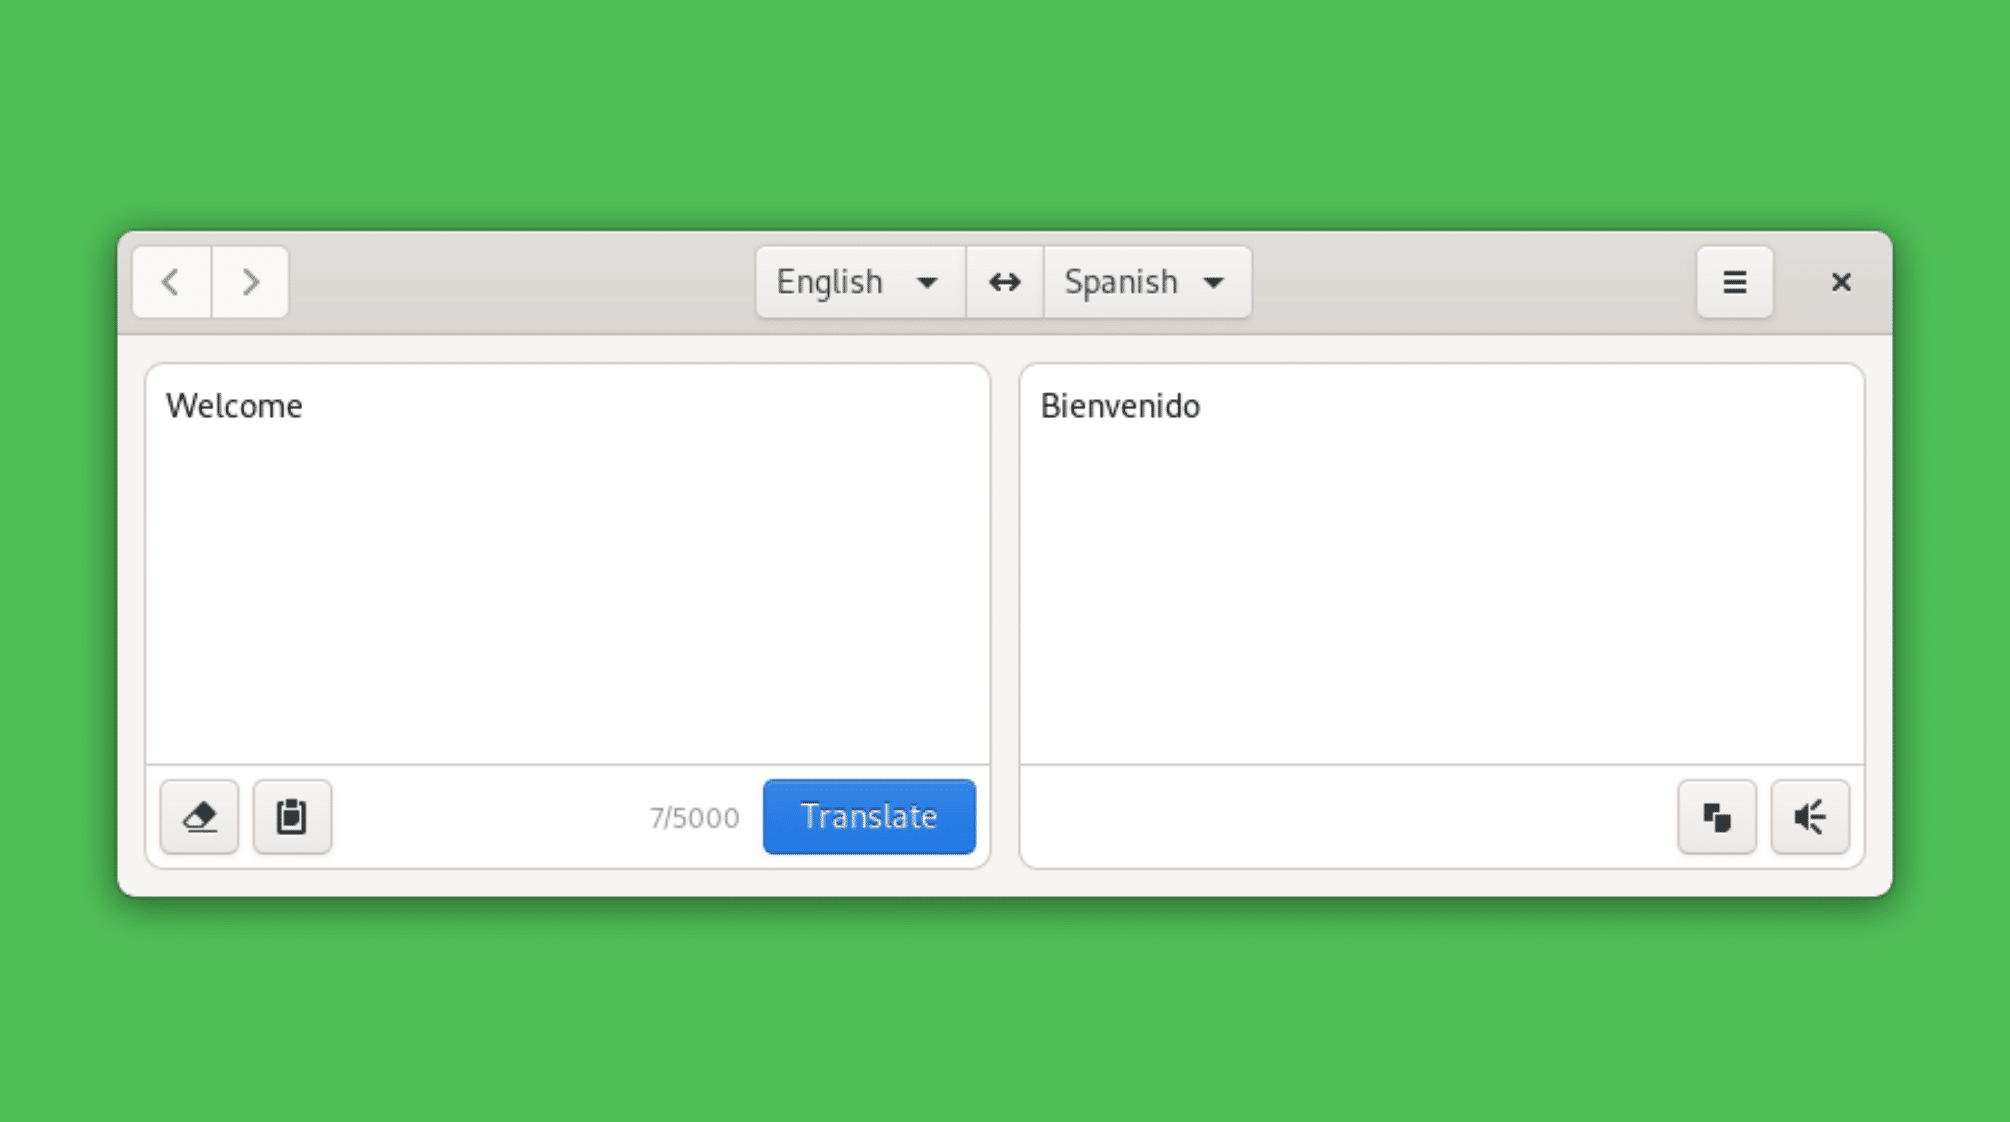The height and width of the screenshot is (1122, 2010).
Task: Open the hamburger main menu
Action: 1734,282
